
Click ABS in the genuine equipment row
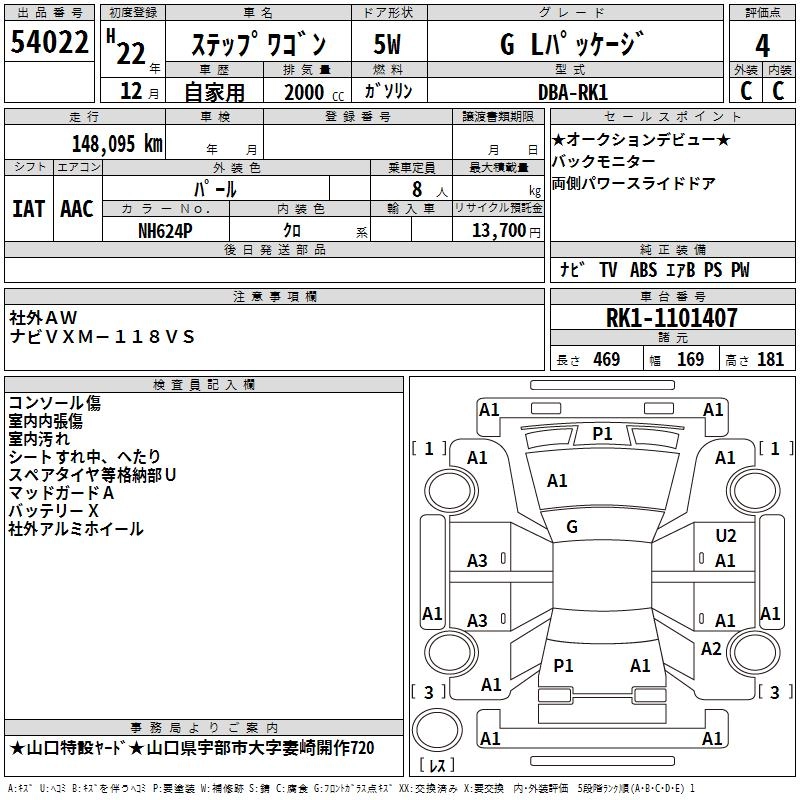(643, 270)
